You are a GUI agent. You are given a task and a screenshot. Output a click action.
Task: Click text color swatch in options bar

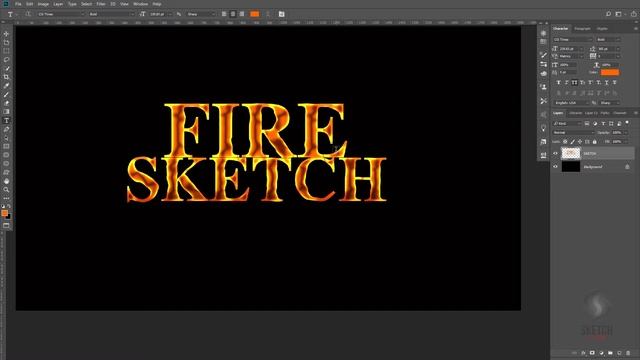click(x=255, y=14)
